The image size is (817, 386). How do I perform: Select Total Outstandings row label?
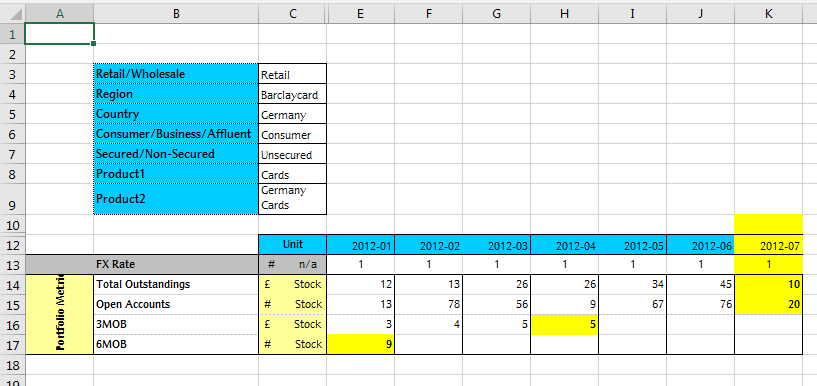tap(176, 285)
